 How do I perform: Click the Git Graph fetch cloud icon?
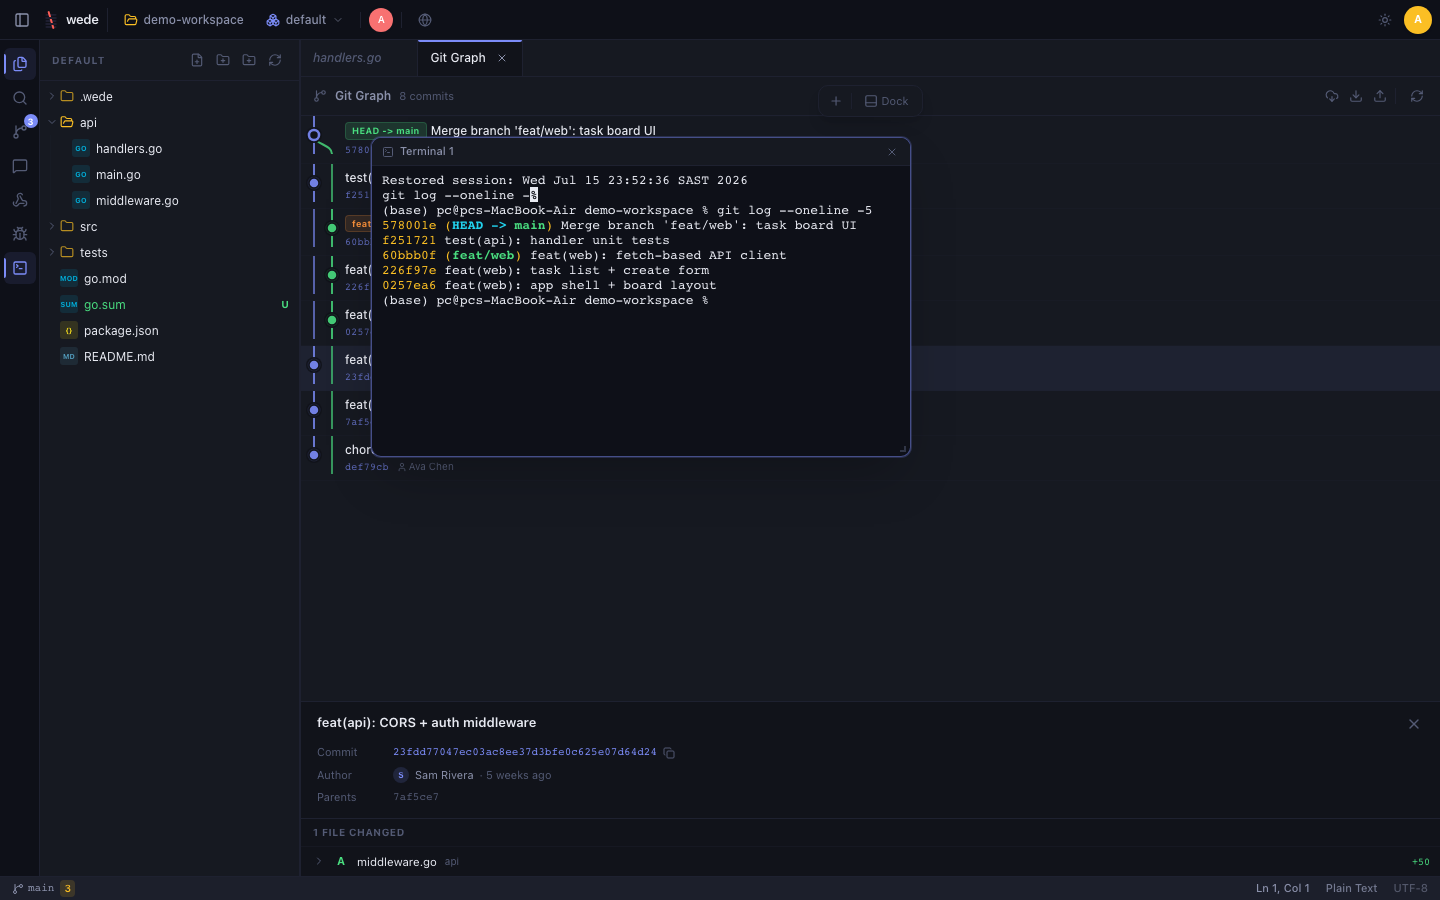click(x=1332, y=96)
